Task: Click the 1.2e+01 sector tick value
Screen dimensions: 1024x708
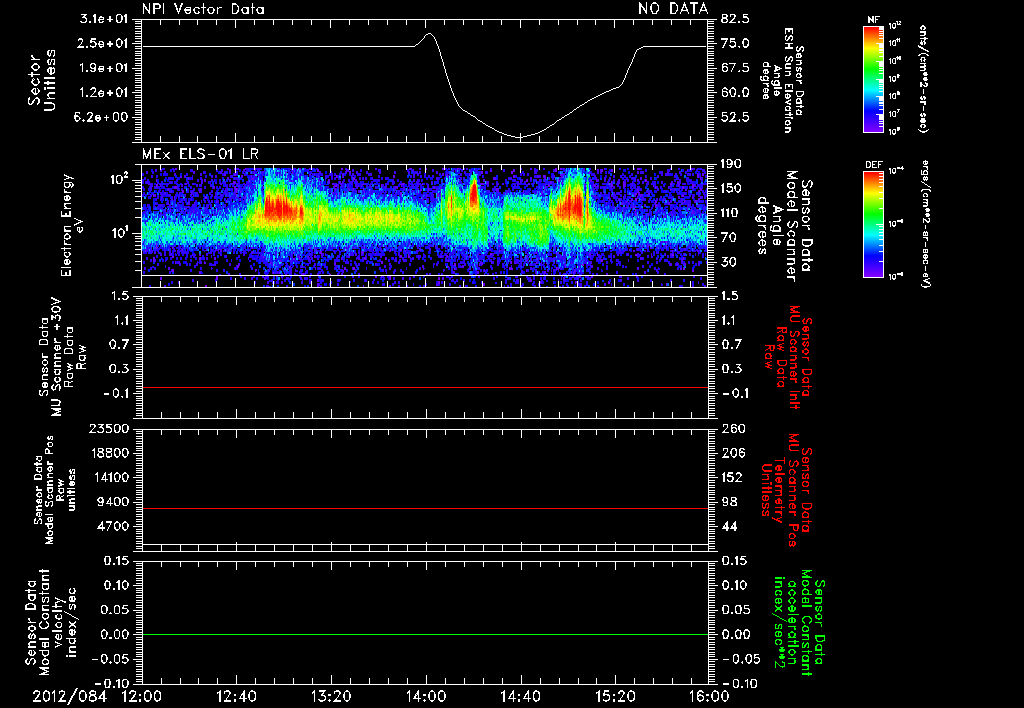Action: point(104,93)
